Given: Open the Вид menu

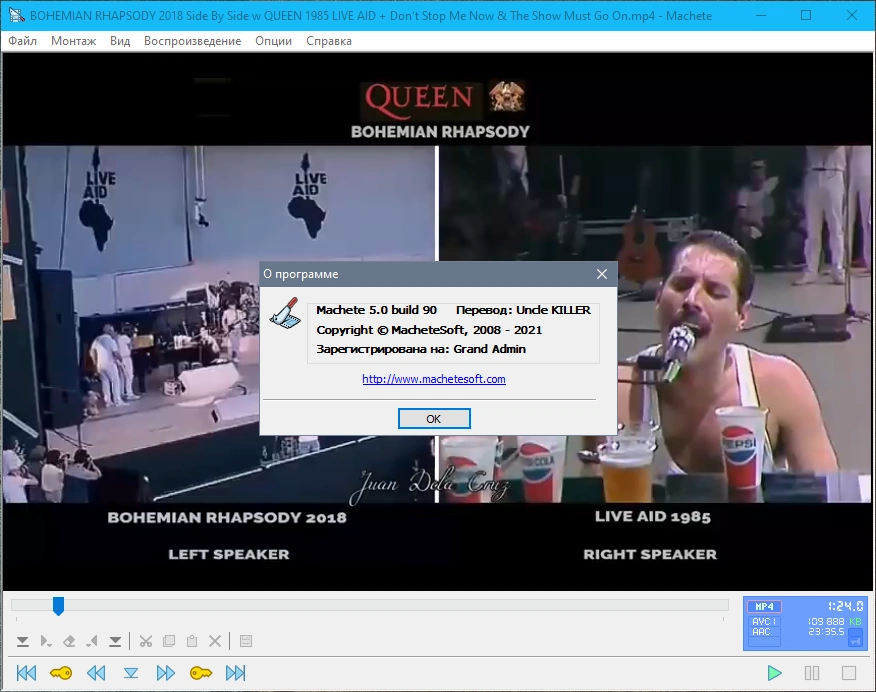Looking at the screenshot, I should 120,41.
